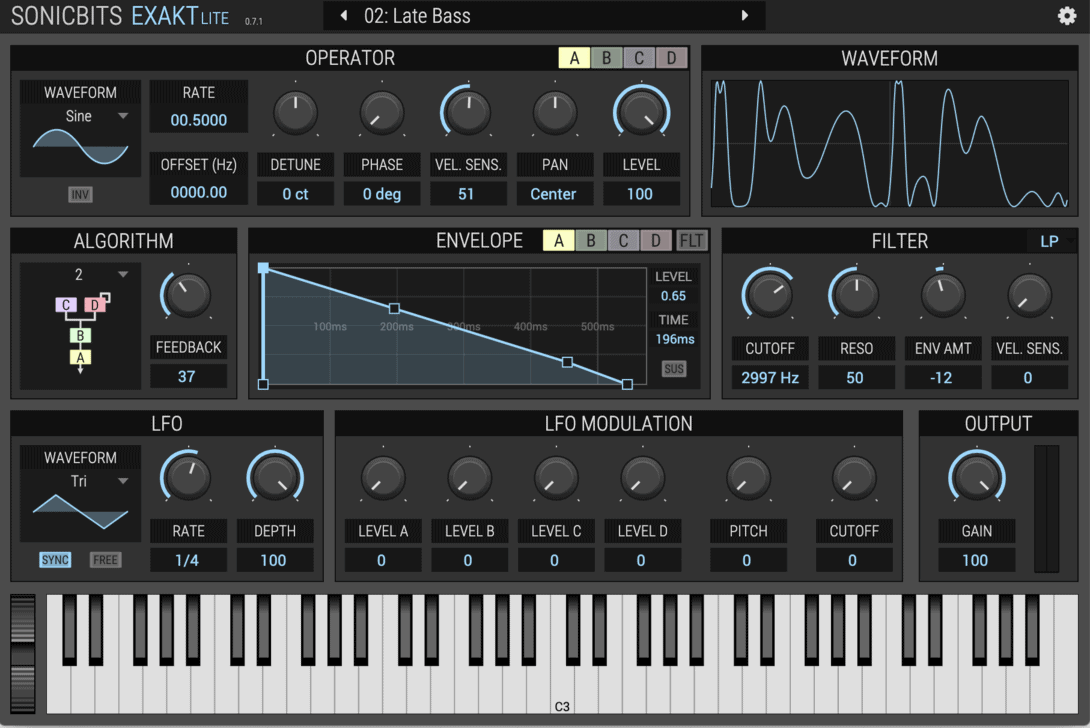1090x728 pixels.
Task: Click the pitch wheel beside the keyboard
Action: [23, 653]
